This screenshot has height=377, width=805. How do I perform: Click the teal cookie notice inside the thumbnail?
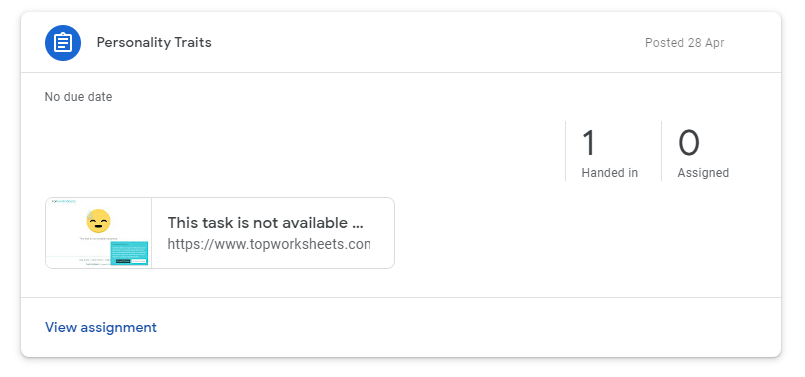[129, 253]
